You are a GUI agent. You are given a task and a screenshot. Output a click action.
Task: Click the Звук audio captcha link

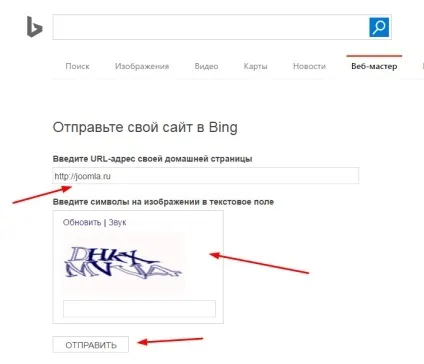click(117, 222)
